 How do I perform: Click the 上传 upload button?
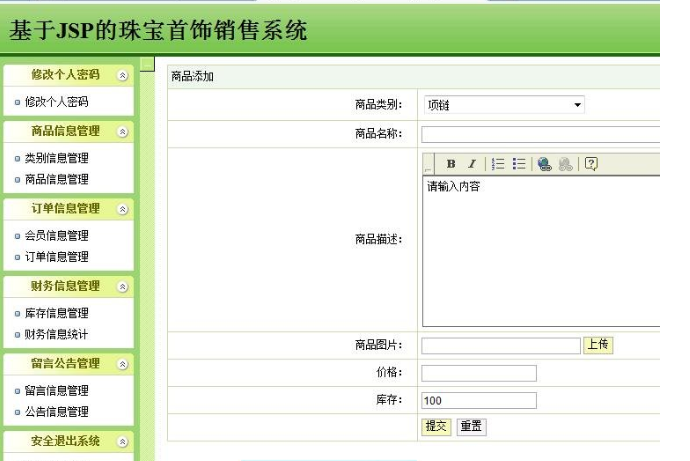[598, 345]
